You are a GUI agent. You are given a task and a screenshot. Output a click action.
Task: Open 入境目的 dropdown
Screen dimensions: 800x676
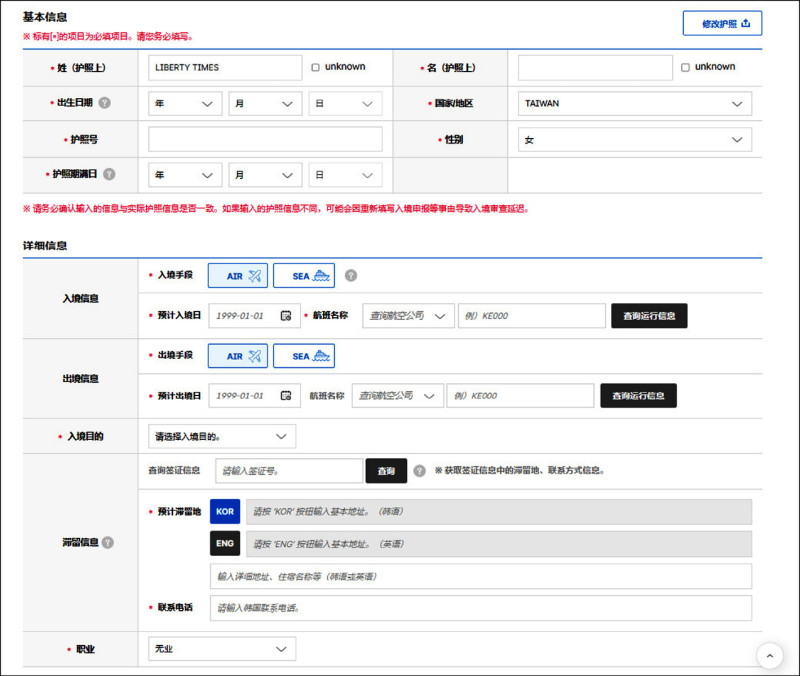(222, 436)
